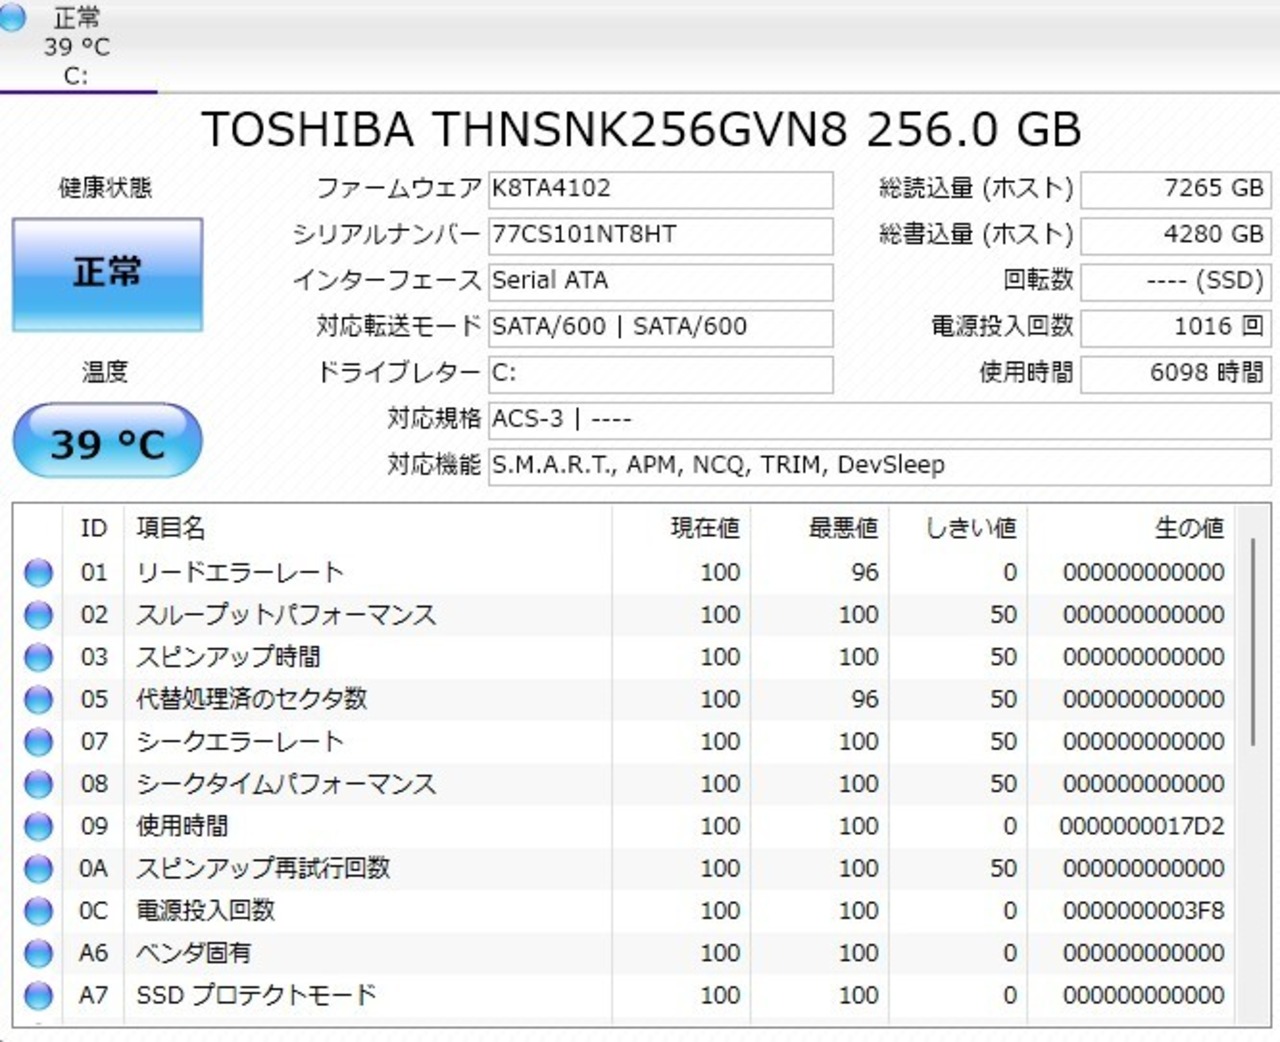
Task: Click raw value 0000000003F8
Action: [1144, 911]
